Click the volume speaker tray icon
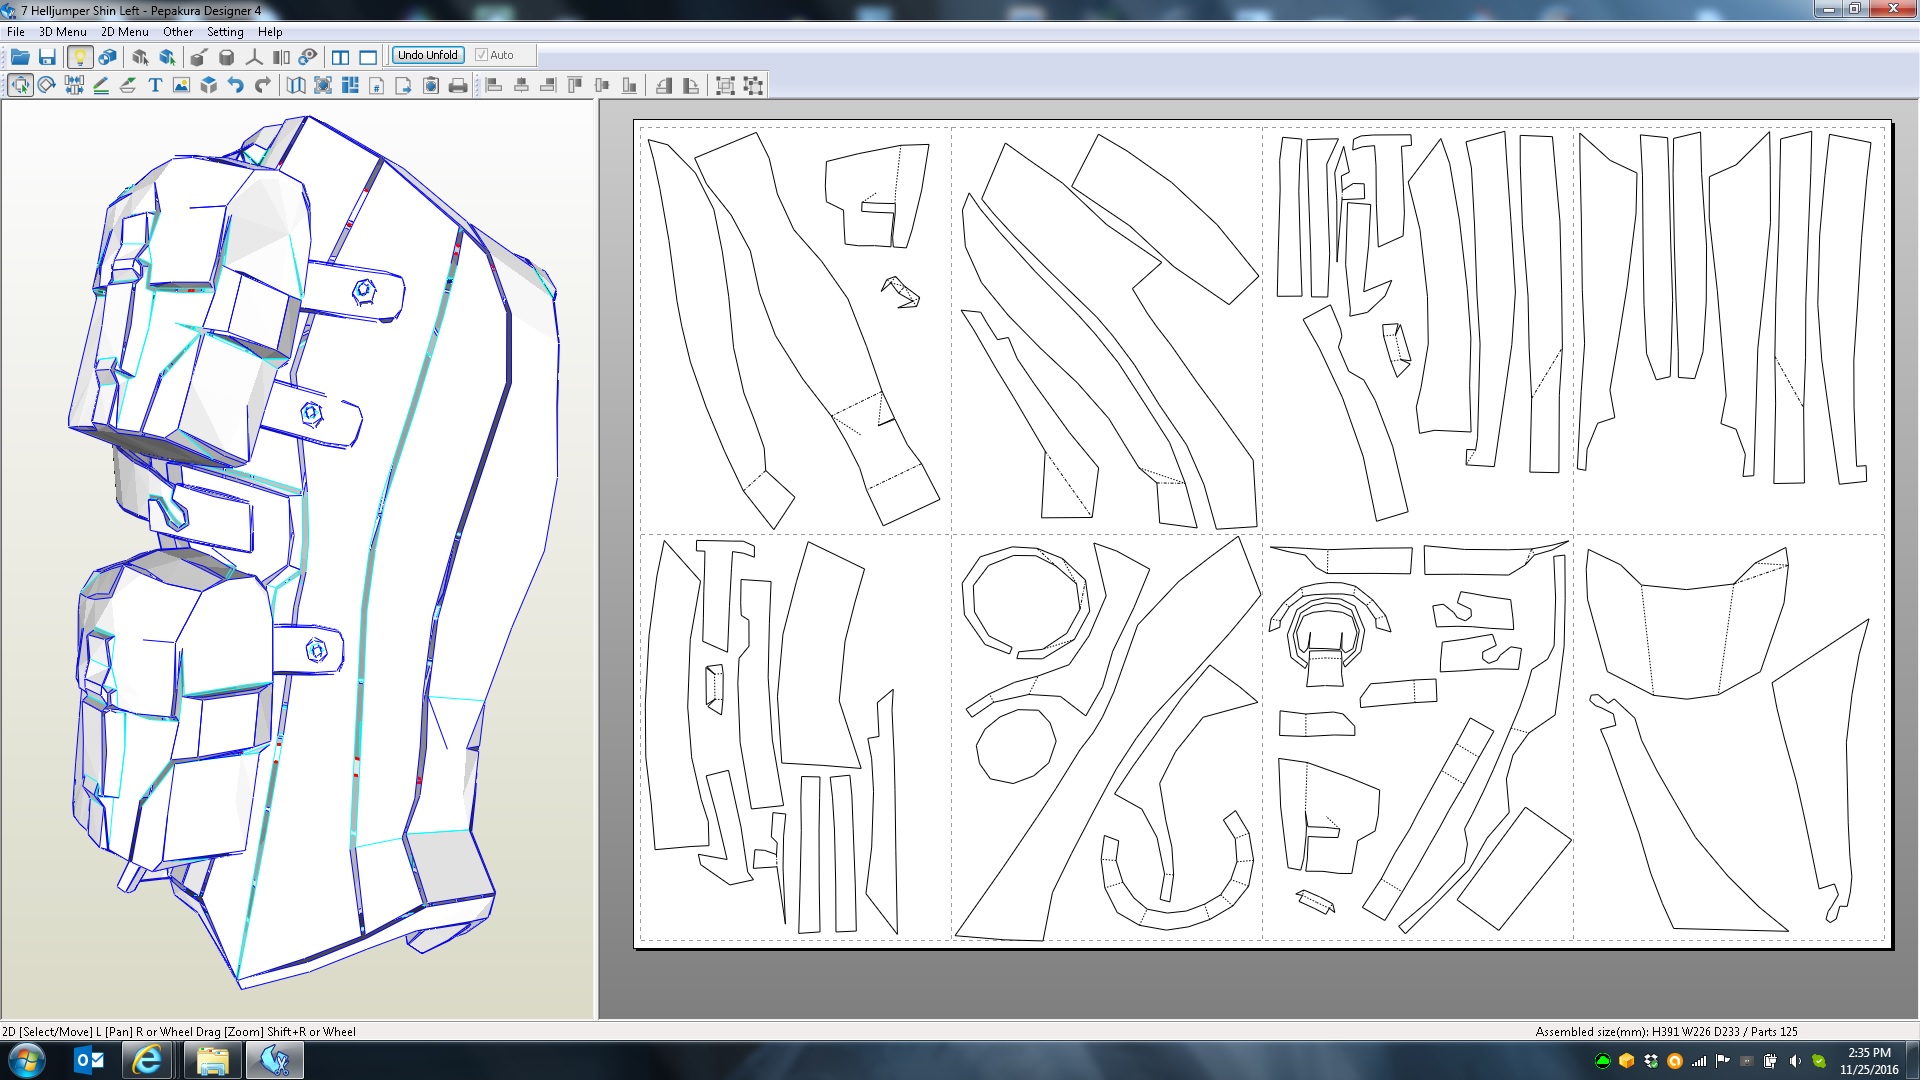This screenshot has width=1920, height=1080. 1795,1061
